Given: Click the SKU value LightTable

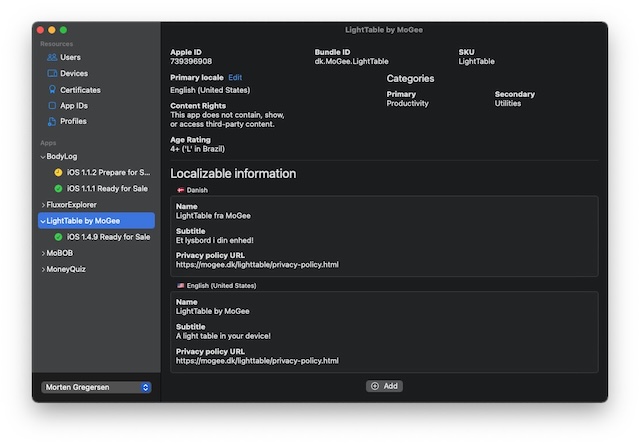Looking at the screenshot, I should [476, 62].
